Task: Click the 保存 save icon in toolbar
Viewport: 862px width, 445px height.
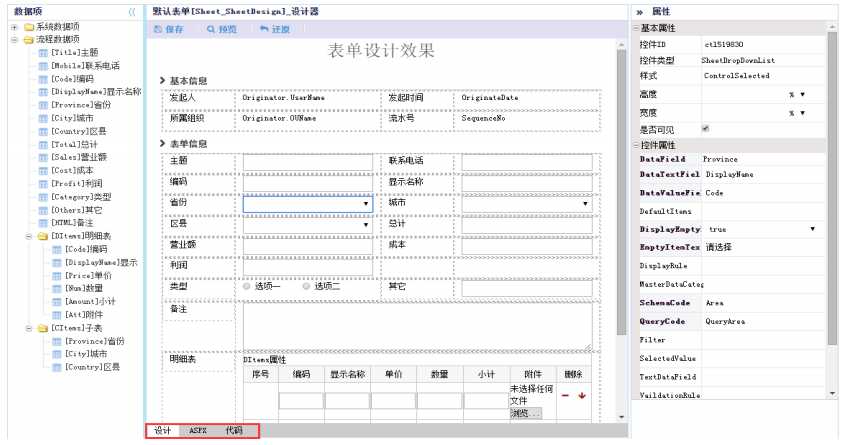Action: coord(158,29)
